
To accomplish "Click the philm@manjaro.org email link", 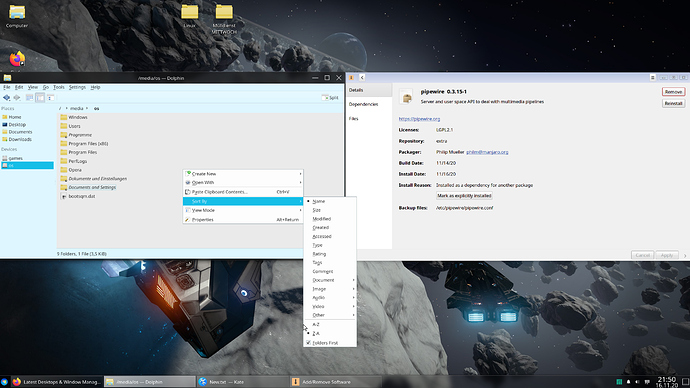I will click(x=487, y=152).
